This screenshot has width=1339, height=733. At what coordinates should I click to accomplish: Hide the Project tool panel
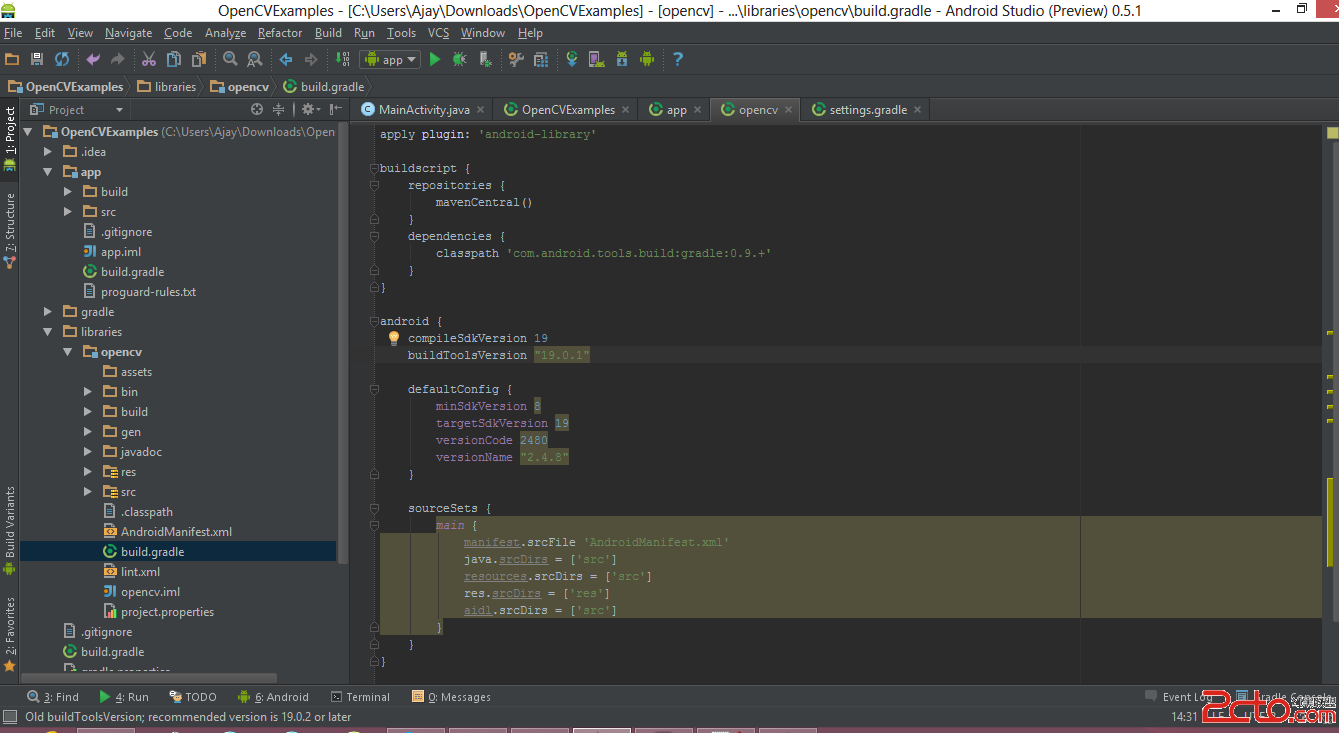334,109
